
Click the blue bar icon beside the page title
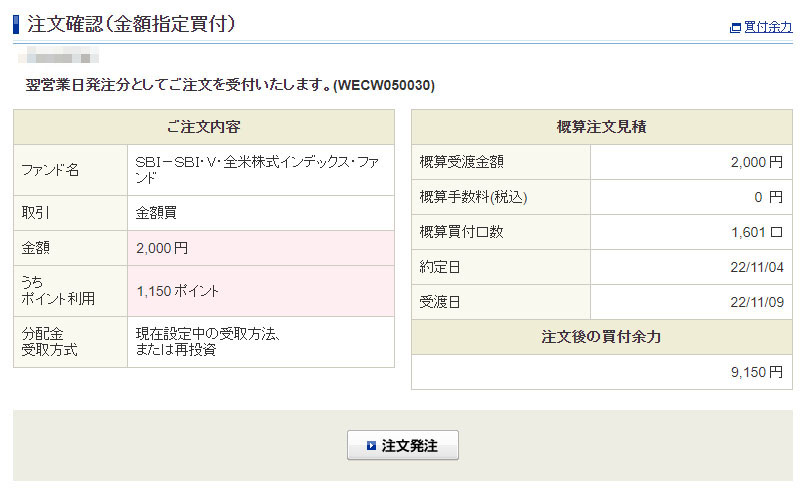coord(16,24)
